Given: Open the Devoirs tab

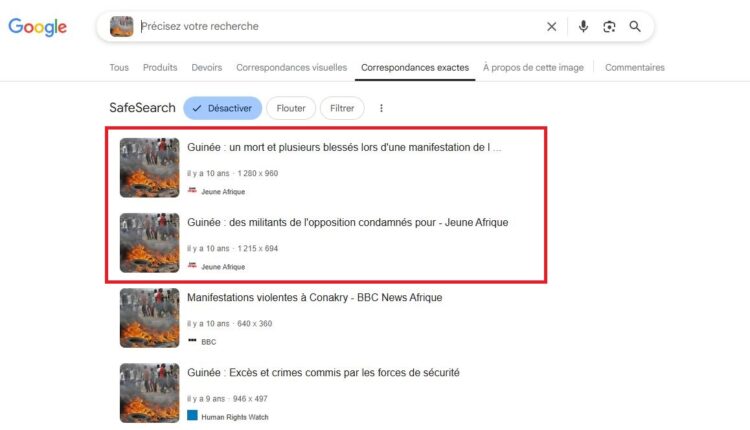Looking at the screenshot, I should point(207,67).
